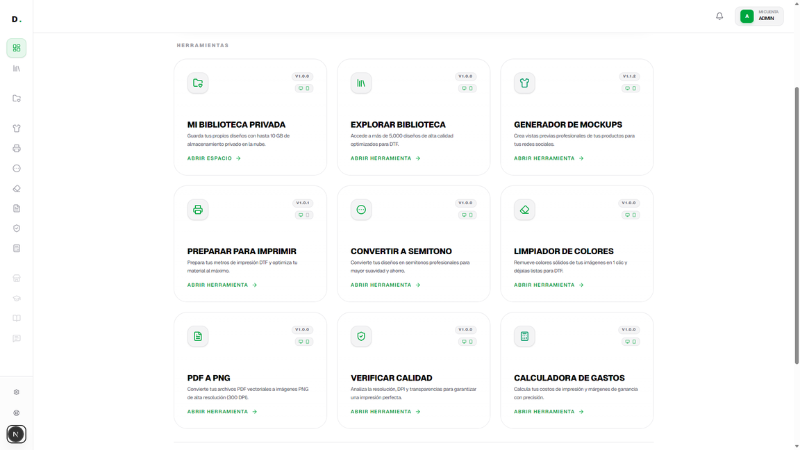Click the D. logo at top left

click(x=16, y=19)
